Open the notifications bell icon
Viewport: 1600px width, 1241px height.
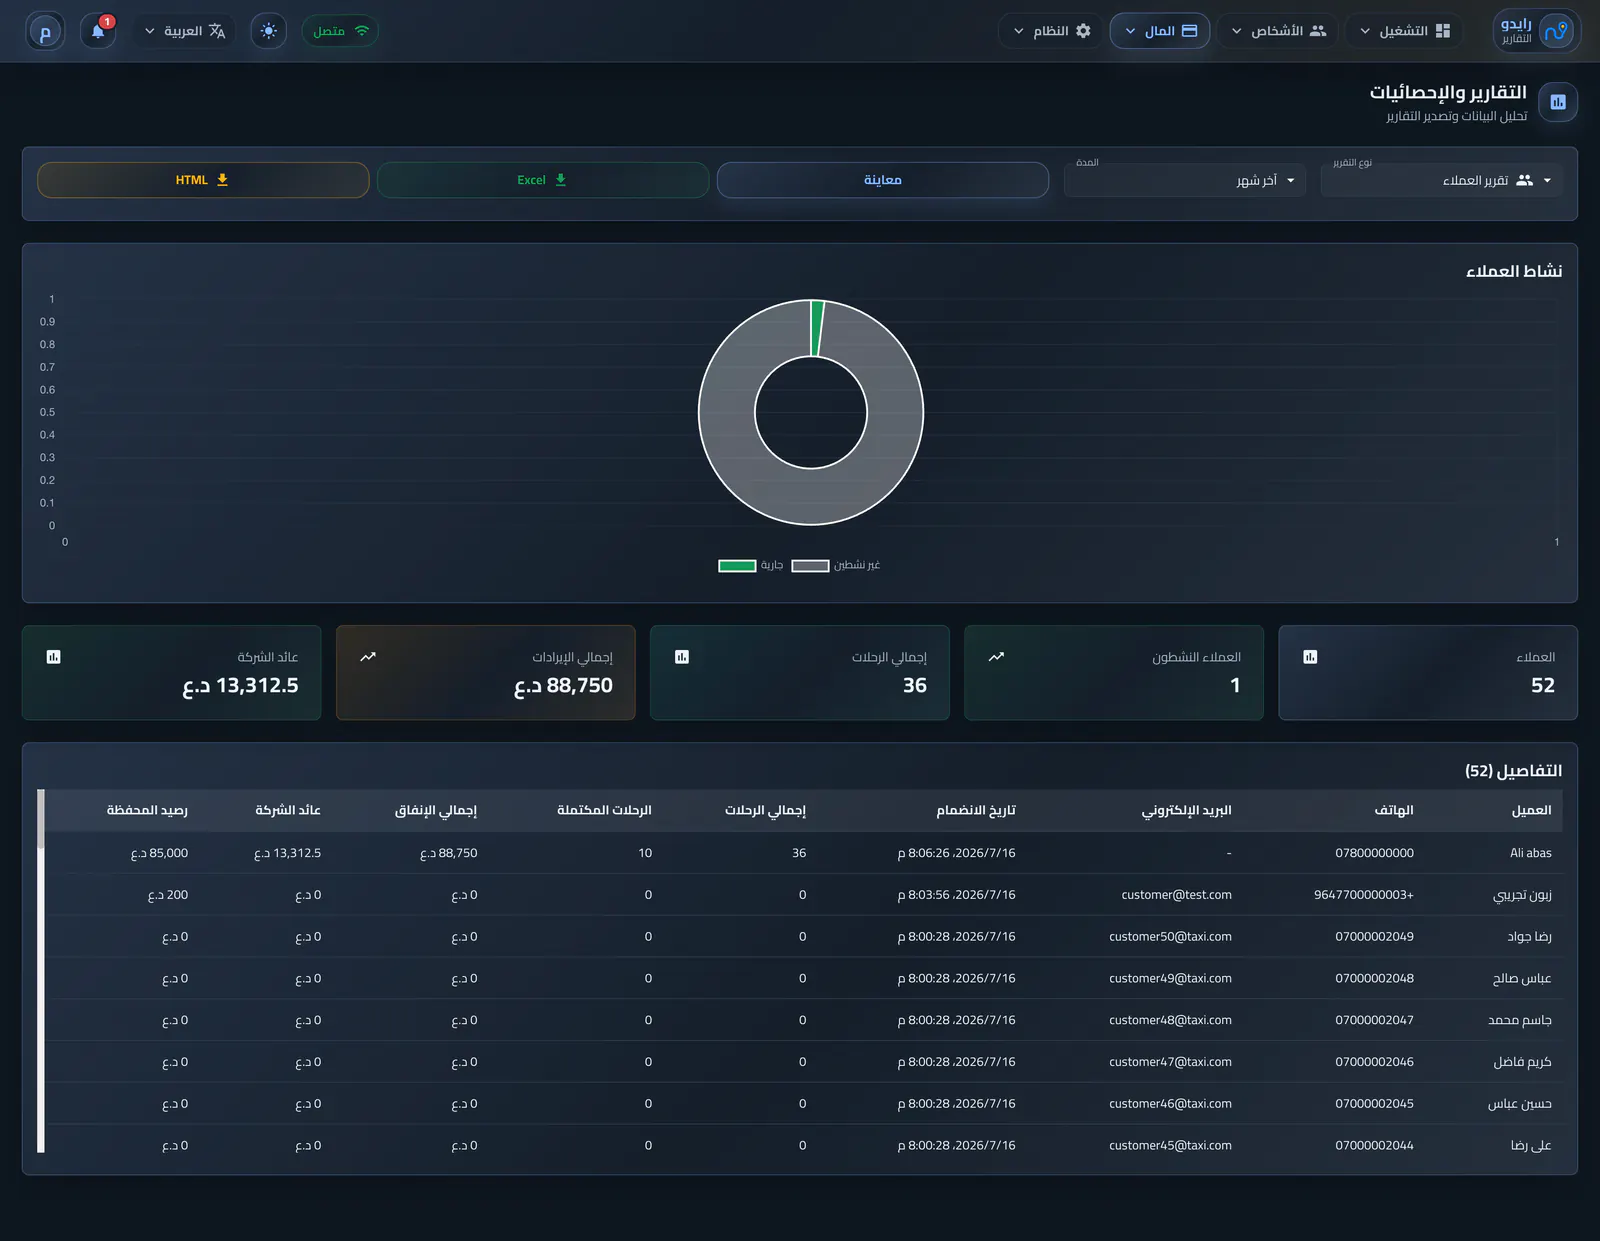pyautogui.click(x=98, y=31)
